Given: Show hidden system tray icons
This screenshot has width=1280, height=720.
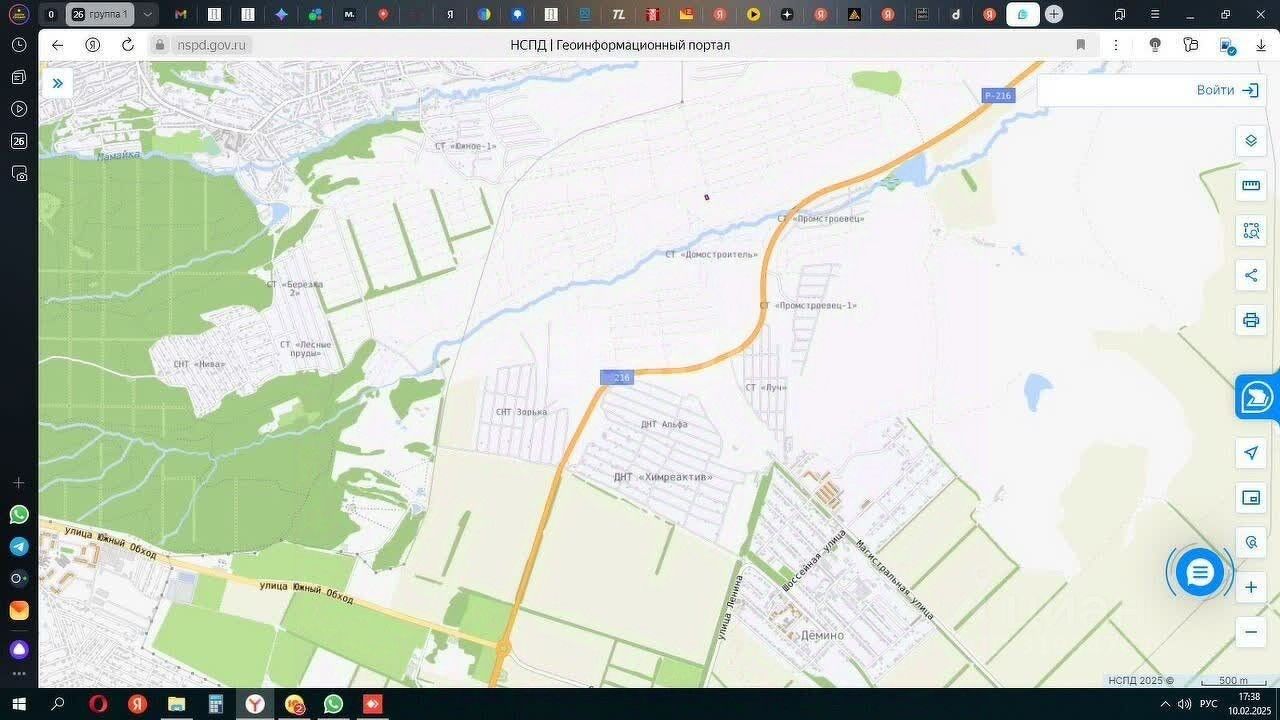Looking at the screenshot, I should tap(1165, 704).
